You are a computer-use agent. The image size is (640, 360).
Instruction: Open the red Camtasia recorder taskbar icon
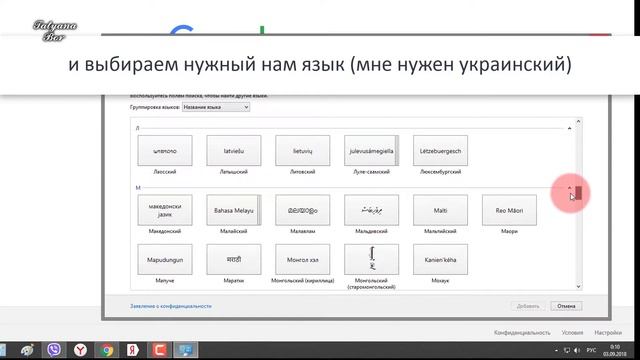click(x=160, y=350)
